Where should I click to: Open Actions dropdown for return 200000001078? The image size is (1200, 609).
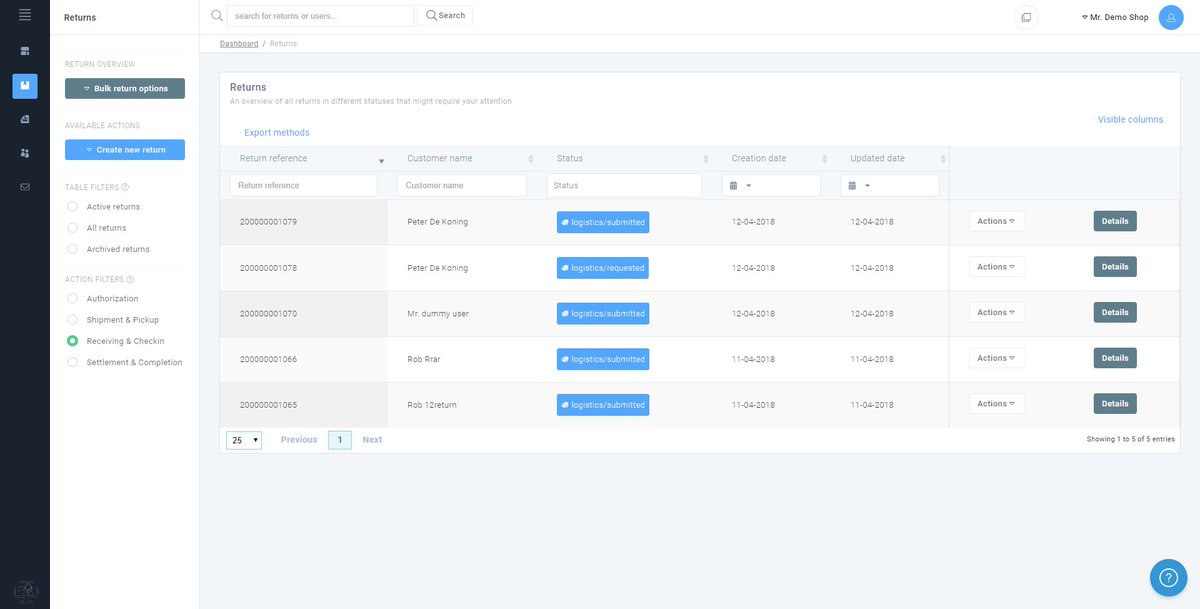point(997,267)
